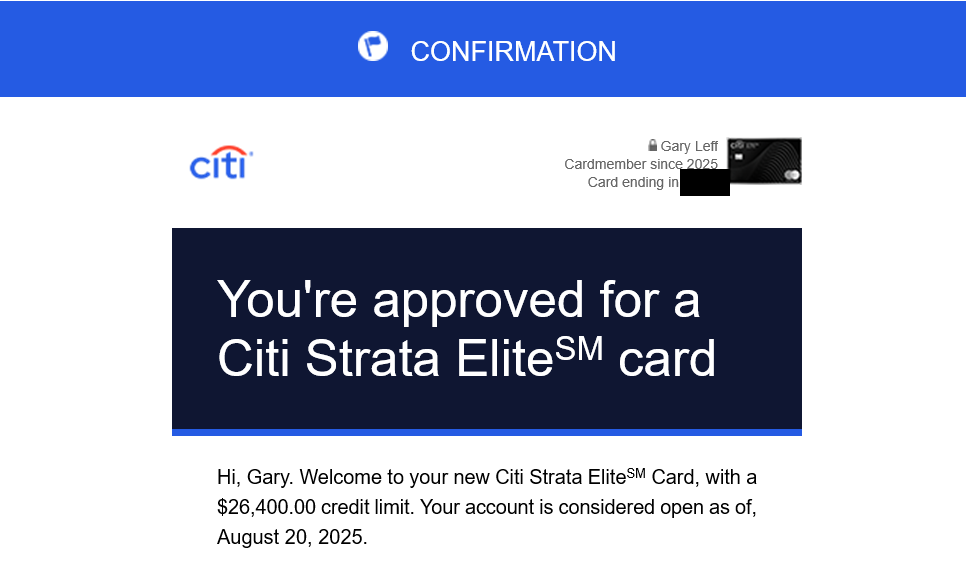Click the Cardmember since 2025 text
The height and width of the screenshot is (561, 966).
641,164
